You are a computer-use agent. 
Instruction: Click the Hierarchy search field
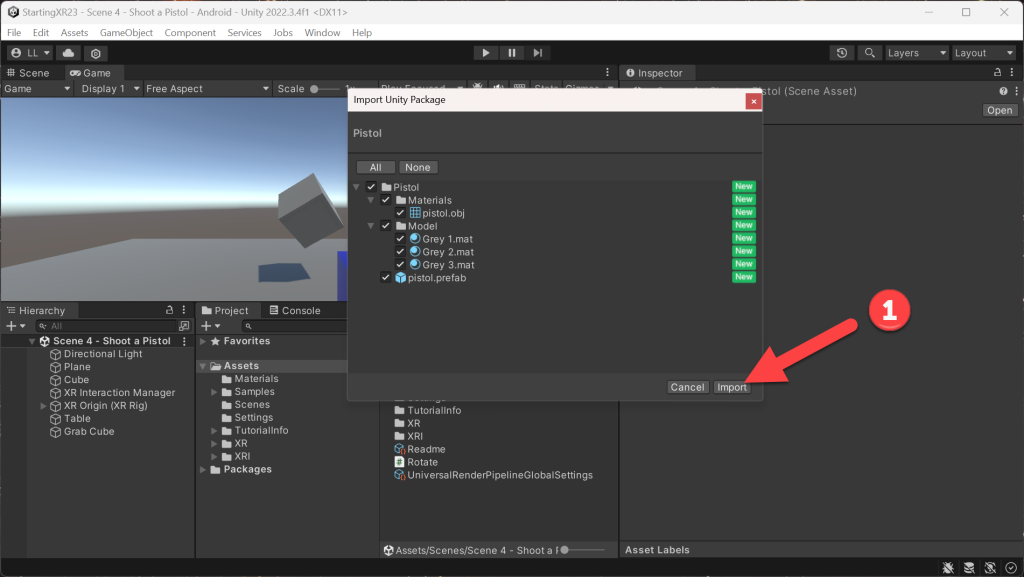coord(107,326)
